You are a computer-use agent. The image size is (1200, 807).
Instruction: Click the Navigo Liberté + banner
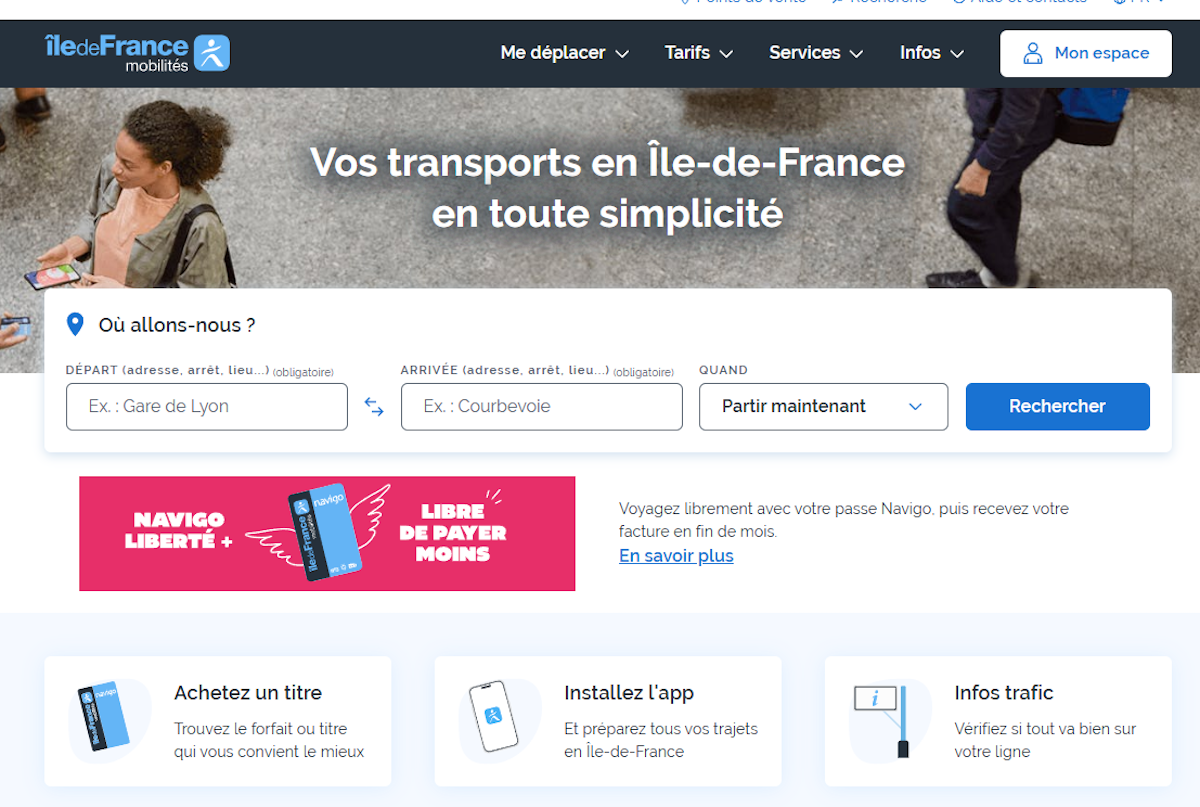(327, 534)
